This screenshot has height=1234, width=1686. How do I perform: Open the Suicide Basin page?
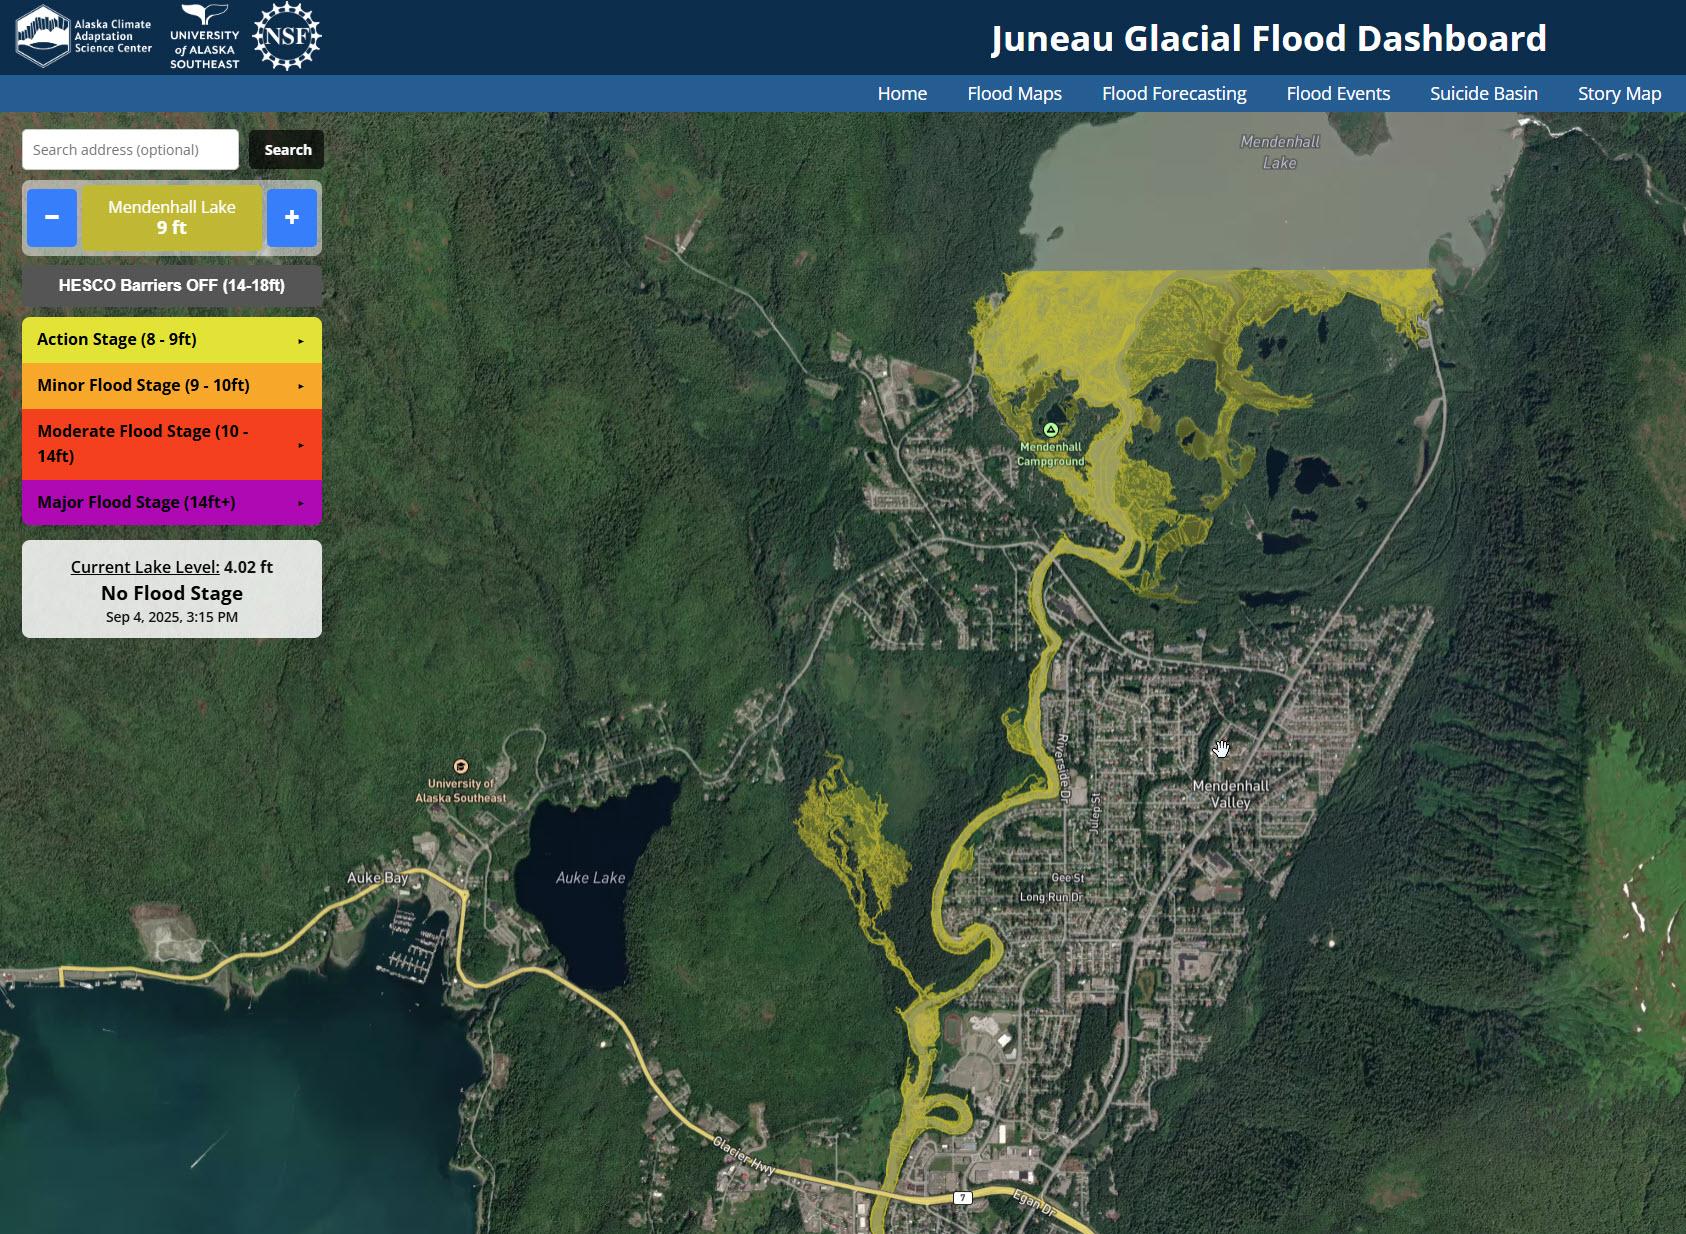1484,94
